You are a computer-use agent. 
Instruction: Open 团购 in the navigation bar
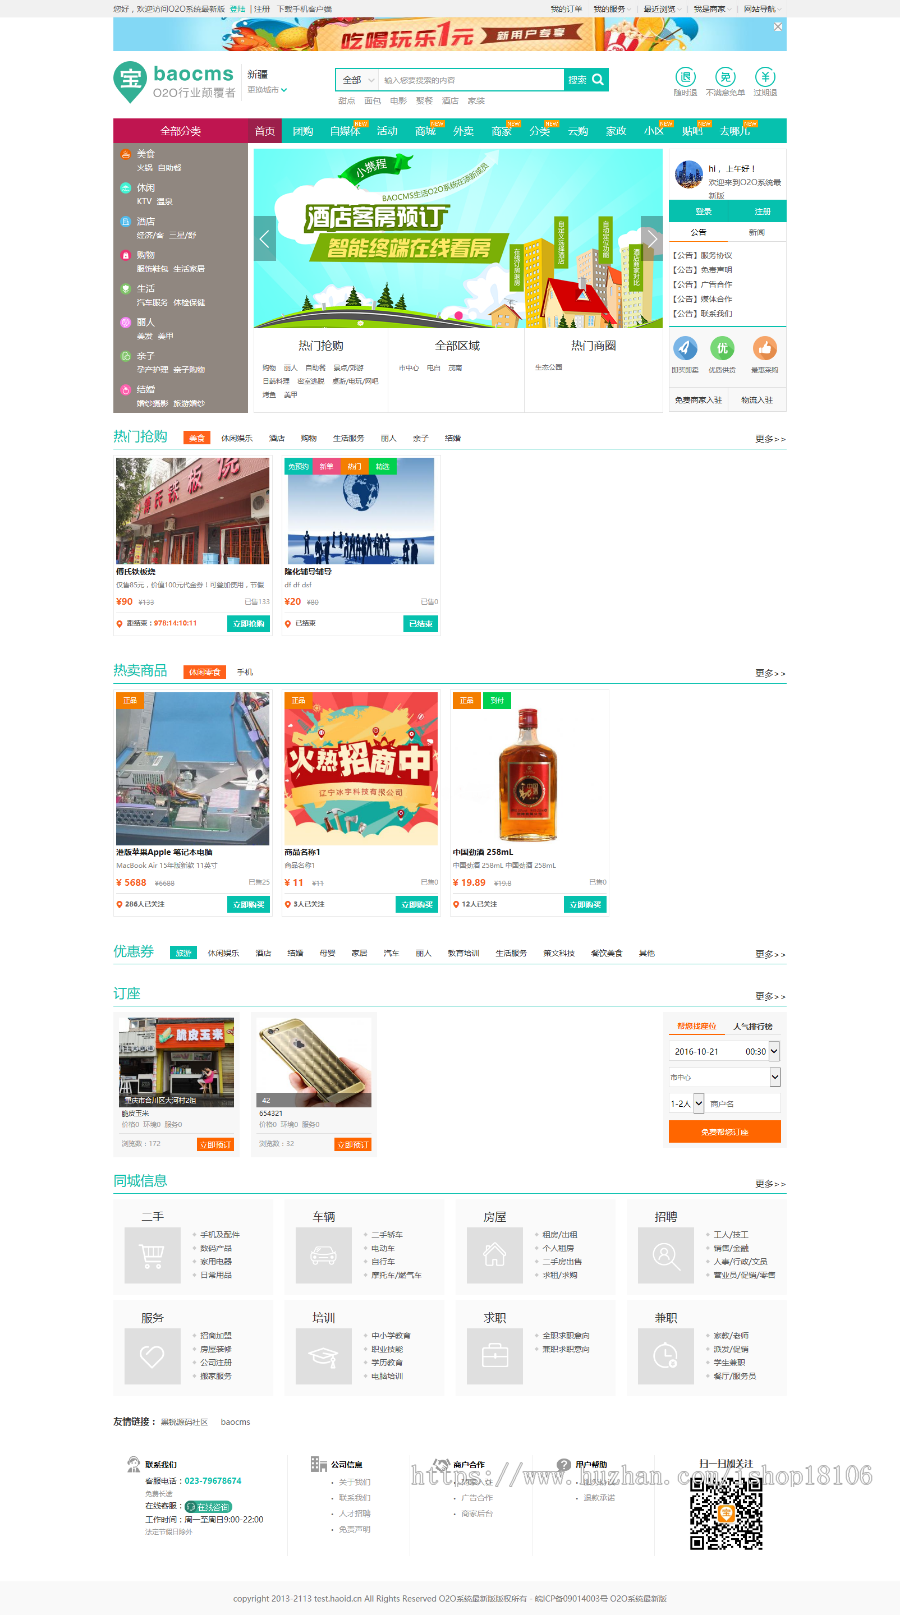click(303, 131)
